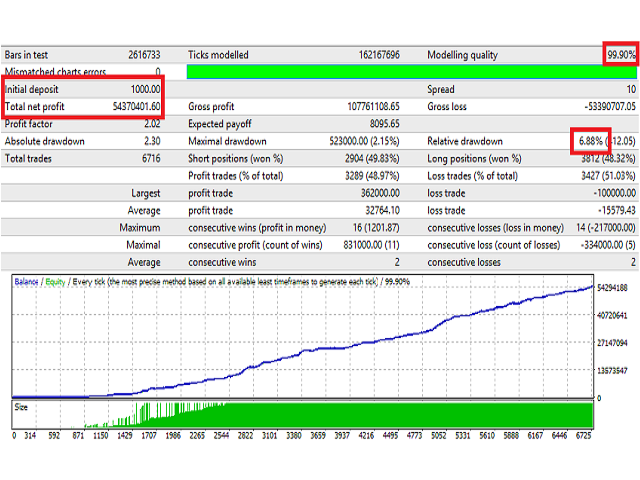Click the chart axis value 54294188
This screenshot has width=640, height=480.
(612, 288)
